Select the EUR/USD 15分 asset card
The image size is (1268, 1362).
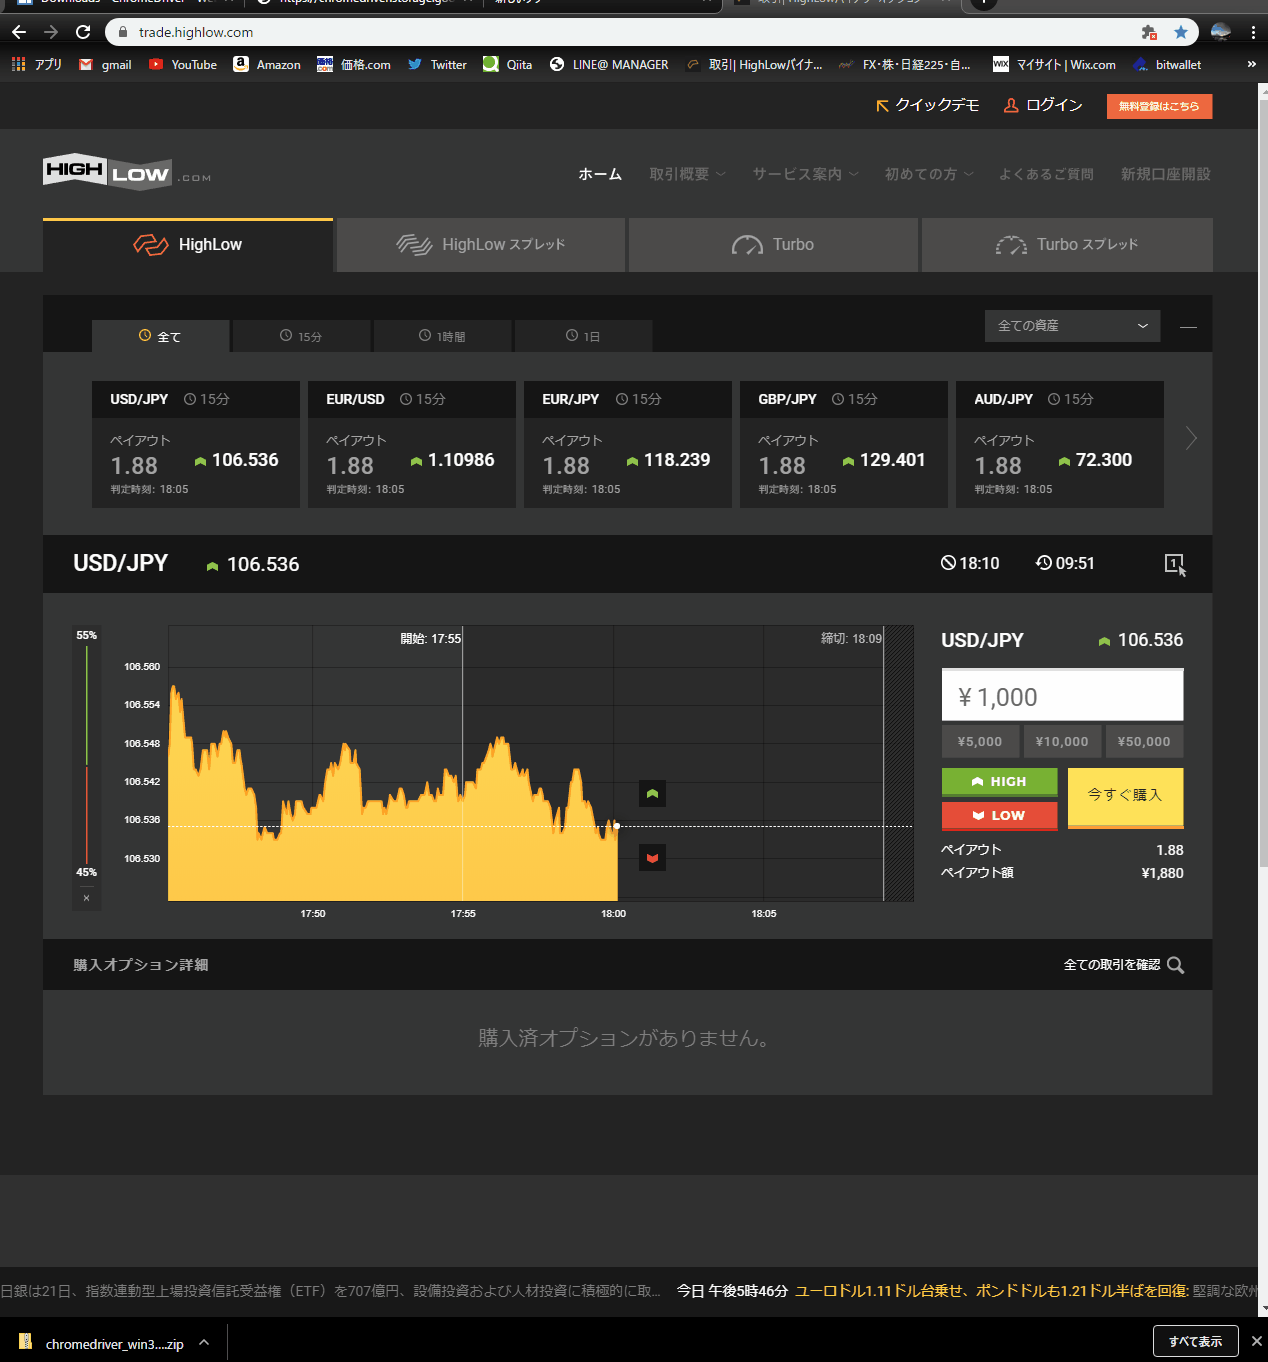click(412, 444)
